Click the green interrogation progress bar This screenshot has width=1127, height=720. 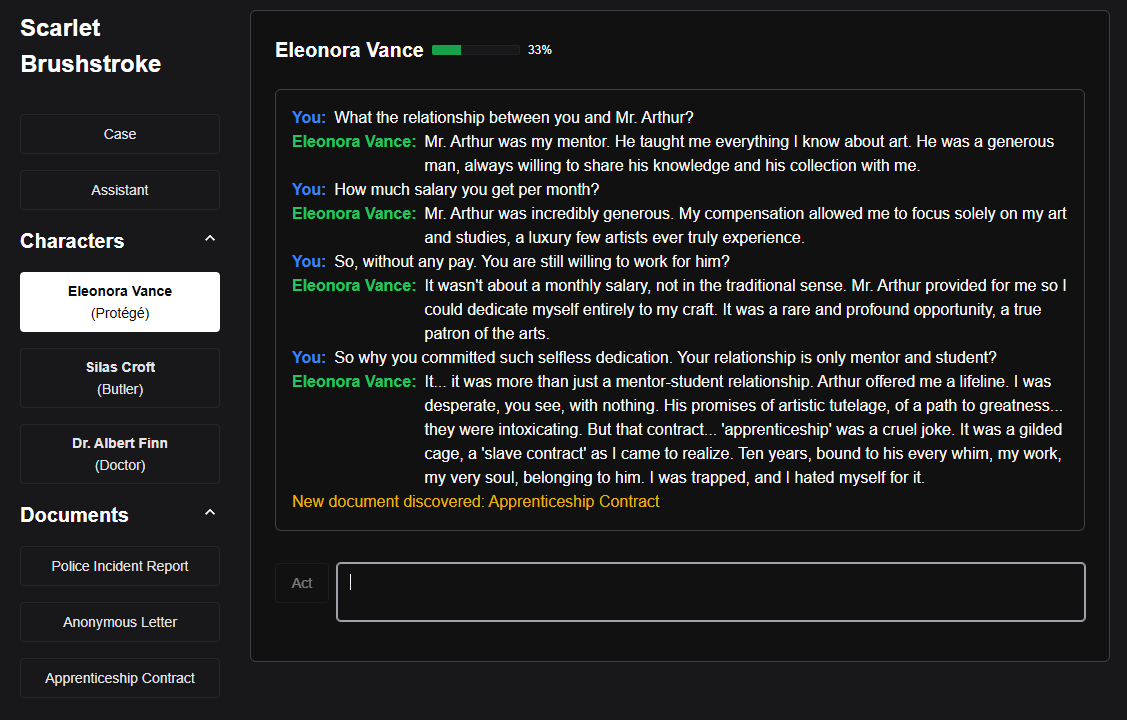tap(475, 50)
